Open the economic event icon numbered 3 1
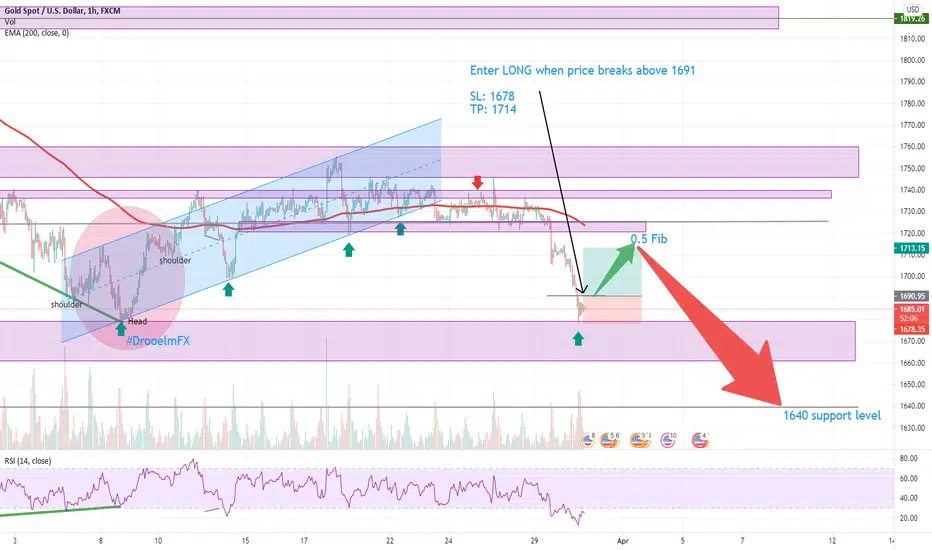932x550 pixels. click(x=640, y=440)
